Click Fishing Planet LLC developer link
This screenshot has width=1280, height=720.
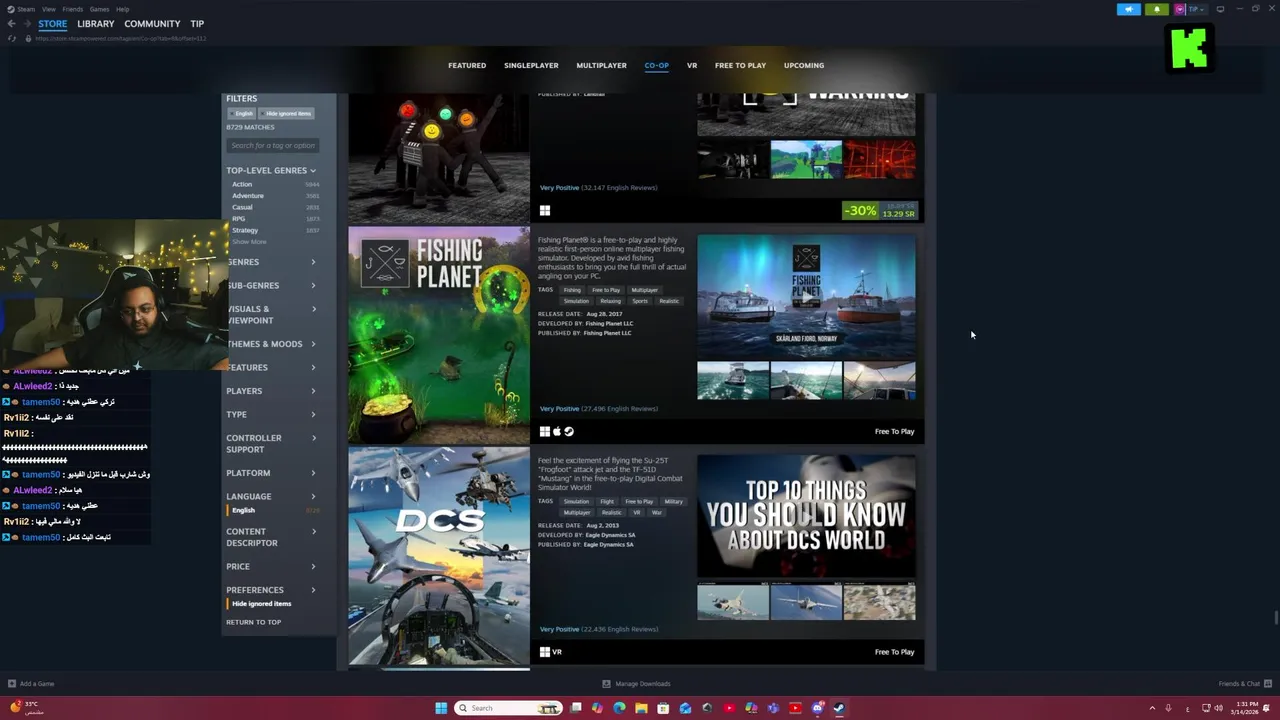tap(608, 323)
